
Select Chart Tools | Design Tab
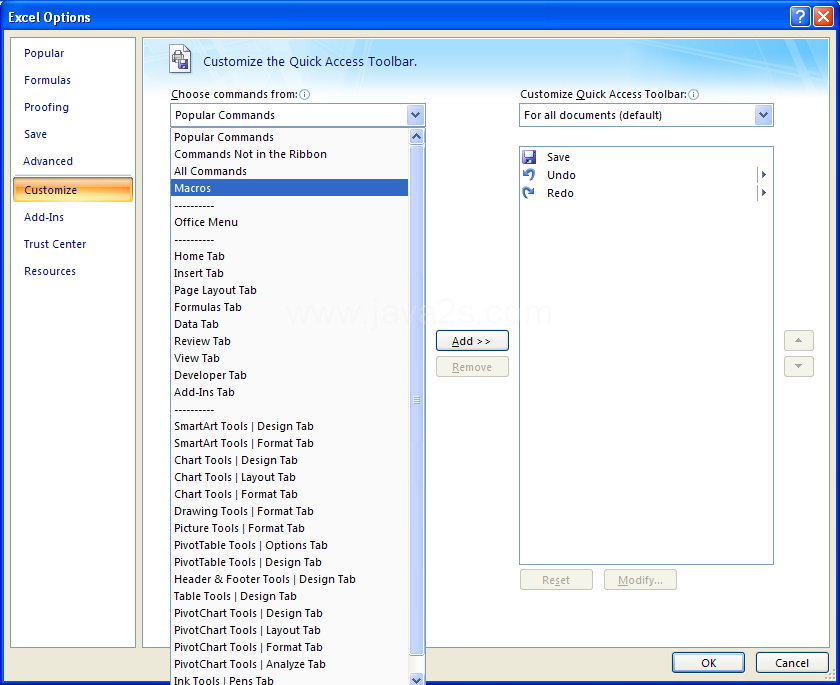point(289,460)
